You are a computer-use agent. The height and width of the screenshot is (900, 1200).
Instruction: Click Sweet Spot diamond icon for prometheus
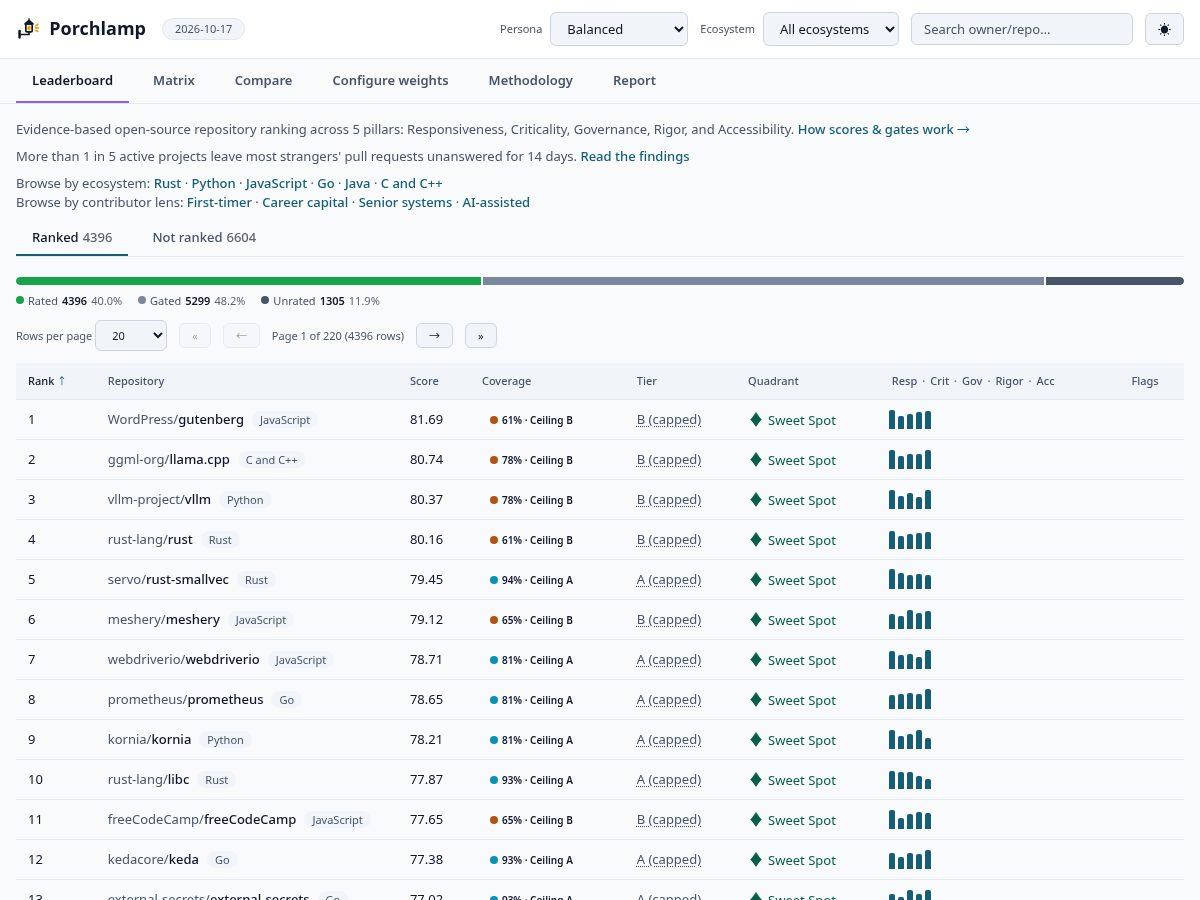point(756,699)
